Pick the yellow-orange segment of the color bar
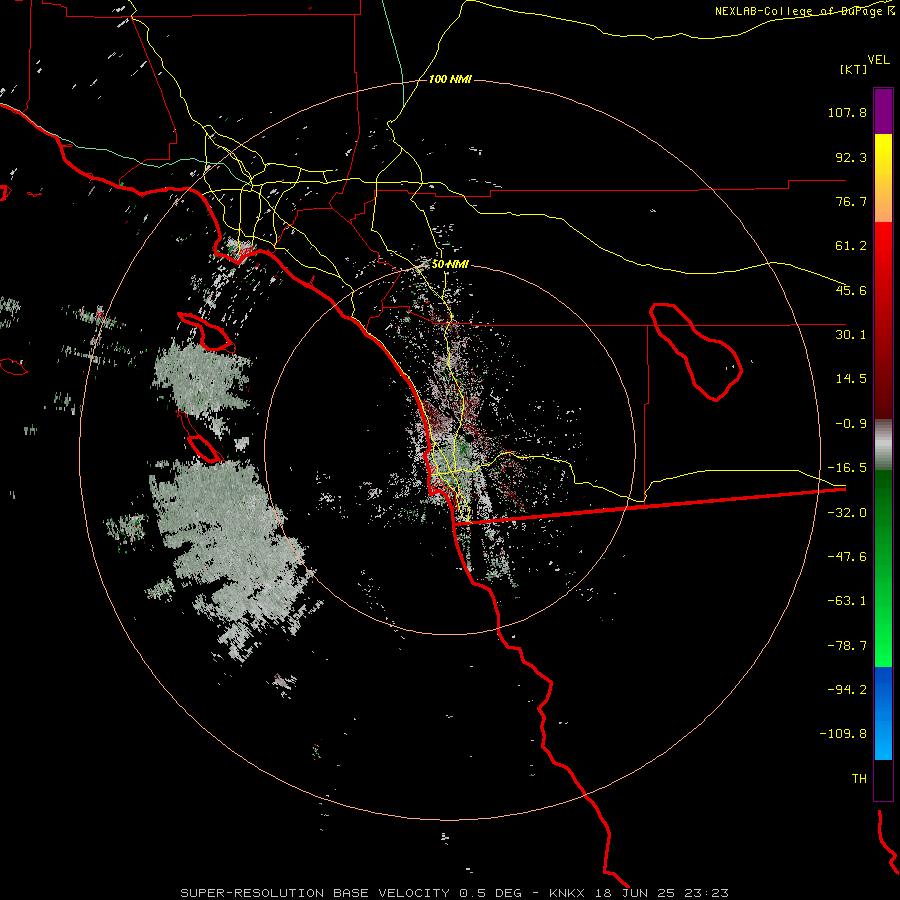 coord(883,178)
